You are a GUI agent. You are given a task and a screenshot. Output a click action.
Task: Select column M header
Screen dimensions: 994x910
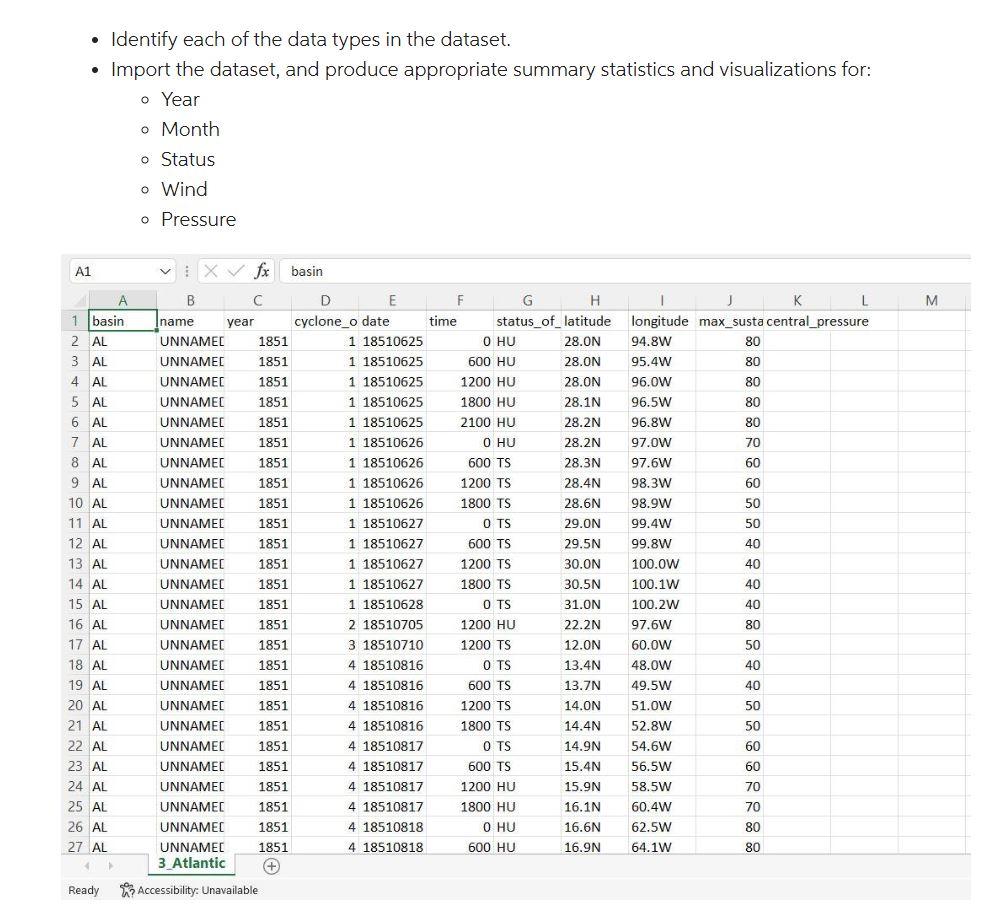coord(931,301)
